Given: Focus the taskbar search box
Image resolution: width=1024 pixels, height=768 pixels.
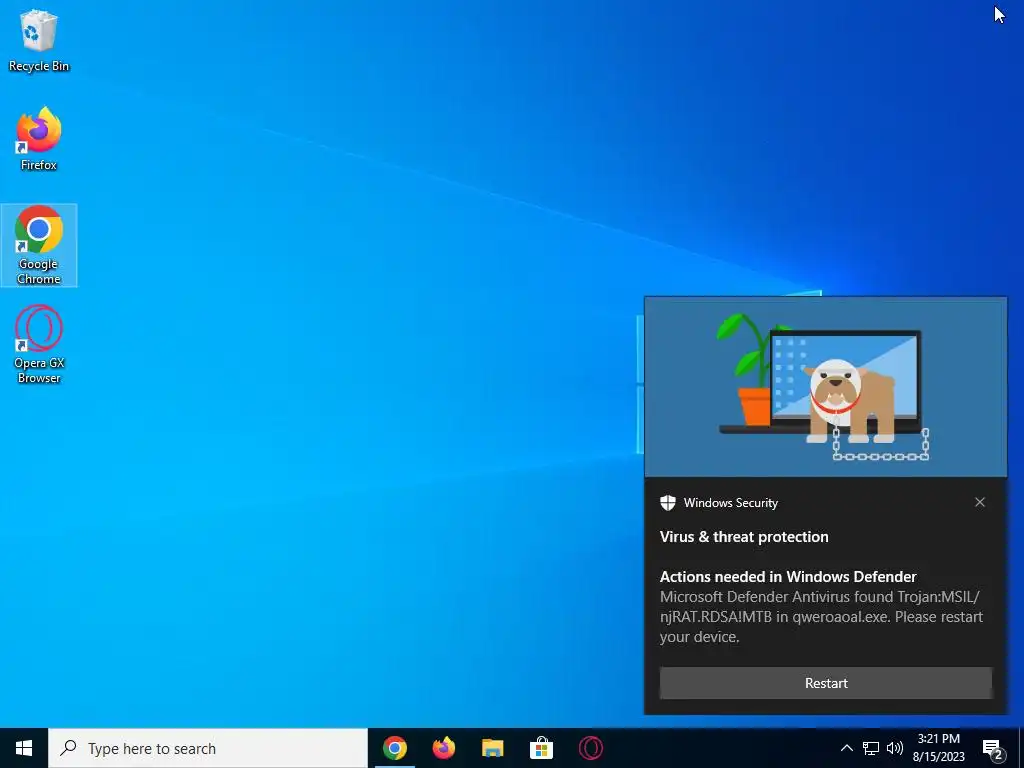Looking at the screenshot, I should [x=208, y=748].
